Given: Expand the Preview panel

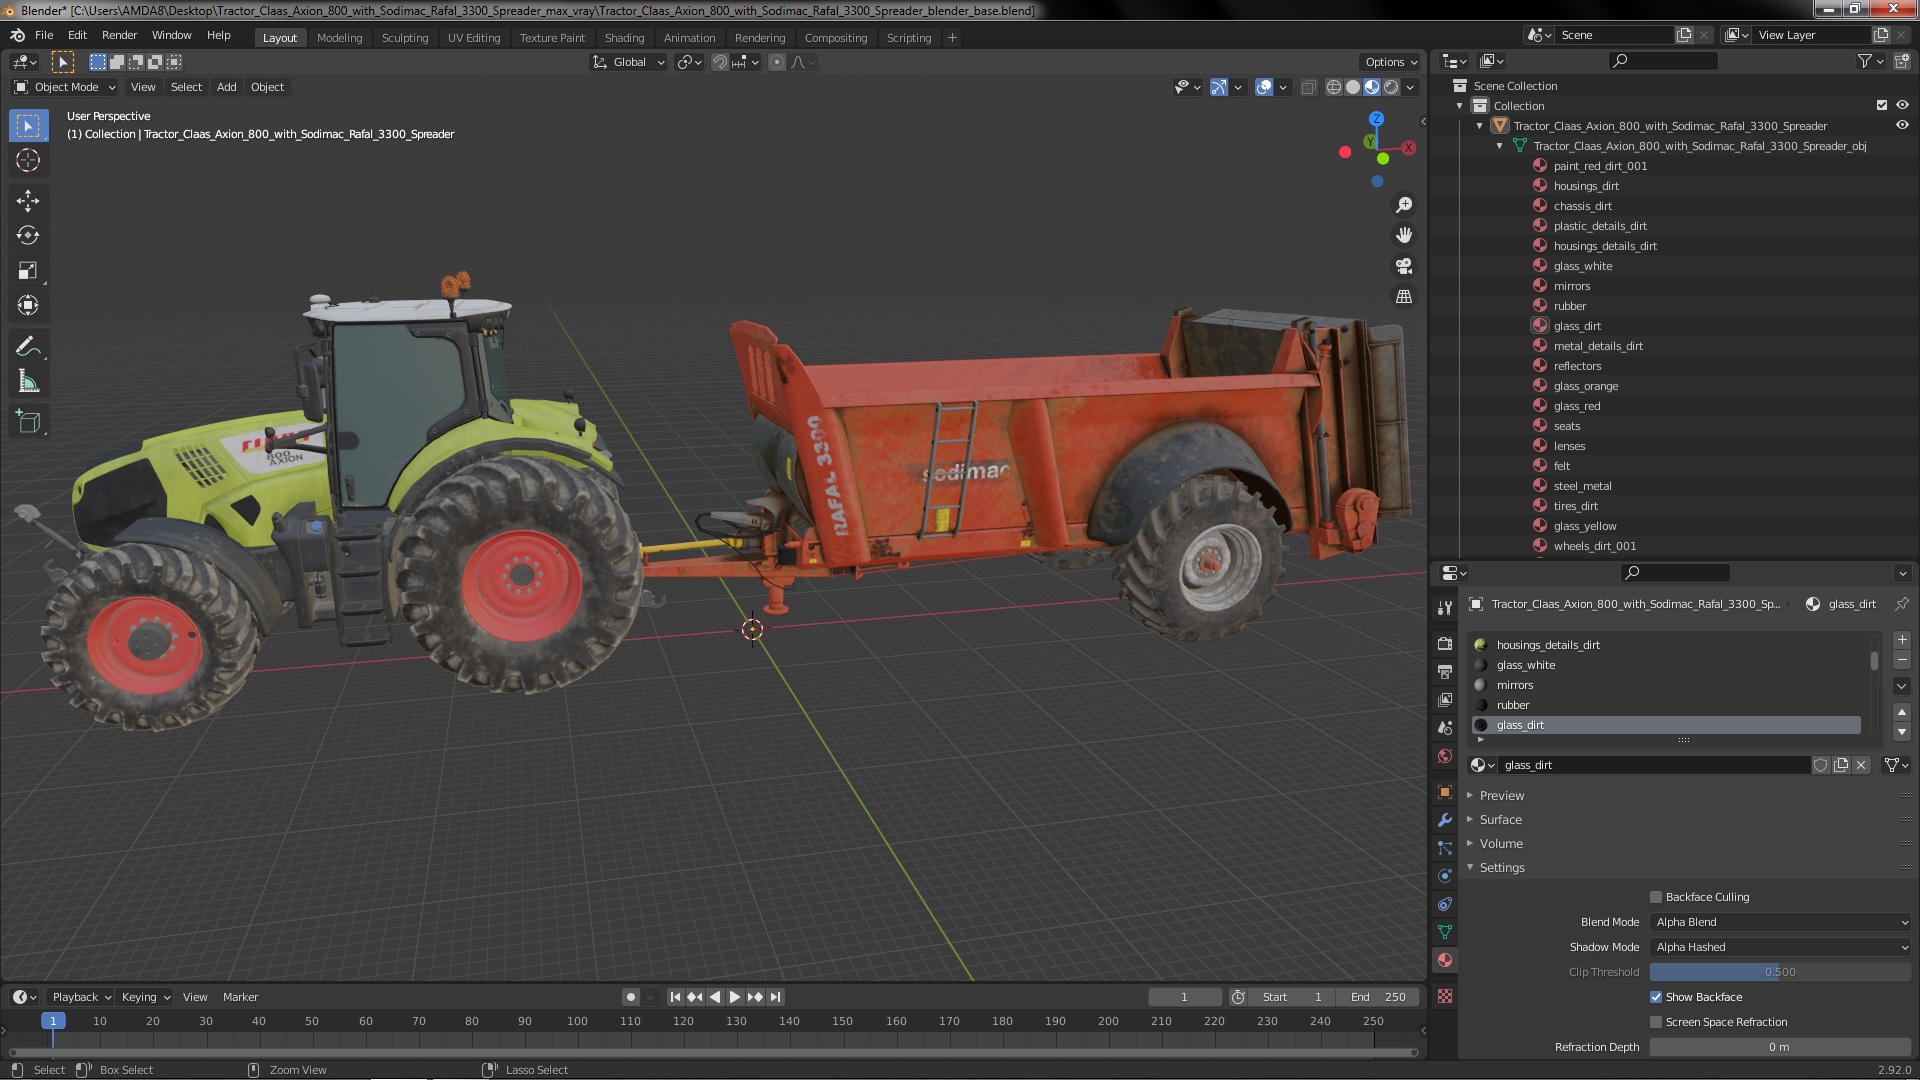Looking at the screenshot, I should (x=1502, y=796).
